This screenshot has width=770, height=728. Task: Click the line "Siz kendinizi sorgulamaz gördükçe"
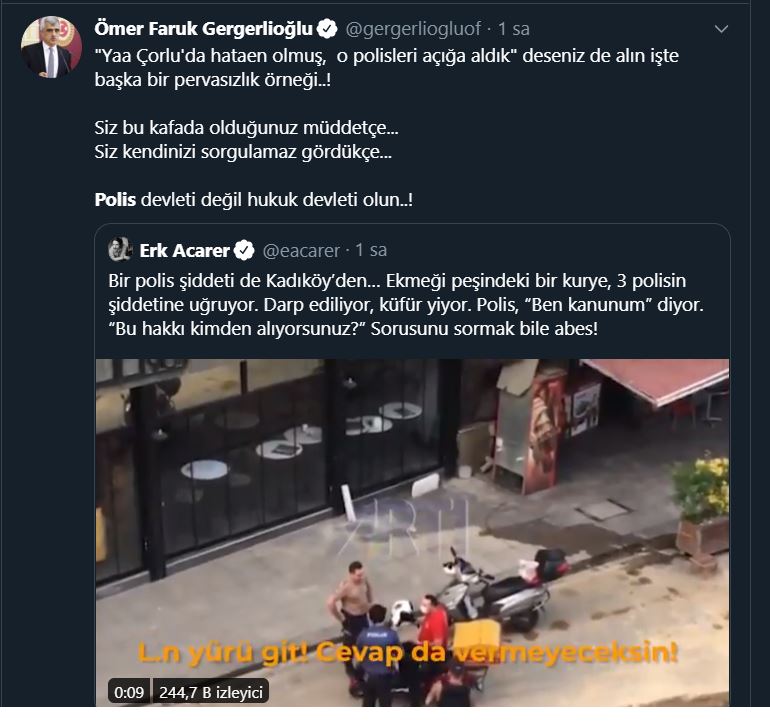(242, 153)
